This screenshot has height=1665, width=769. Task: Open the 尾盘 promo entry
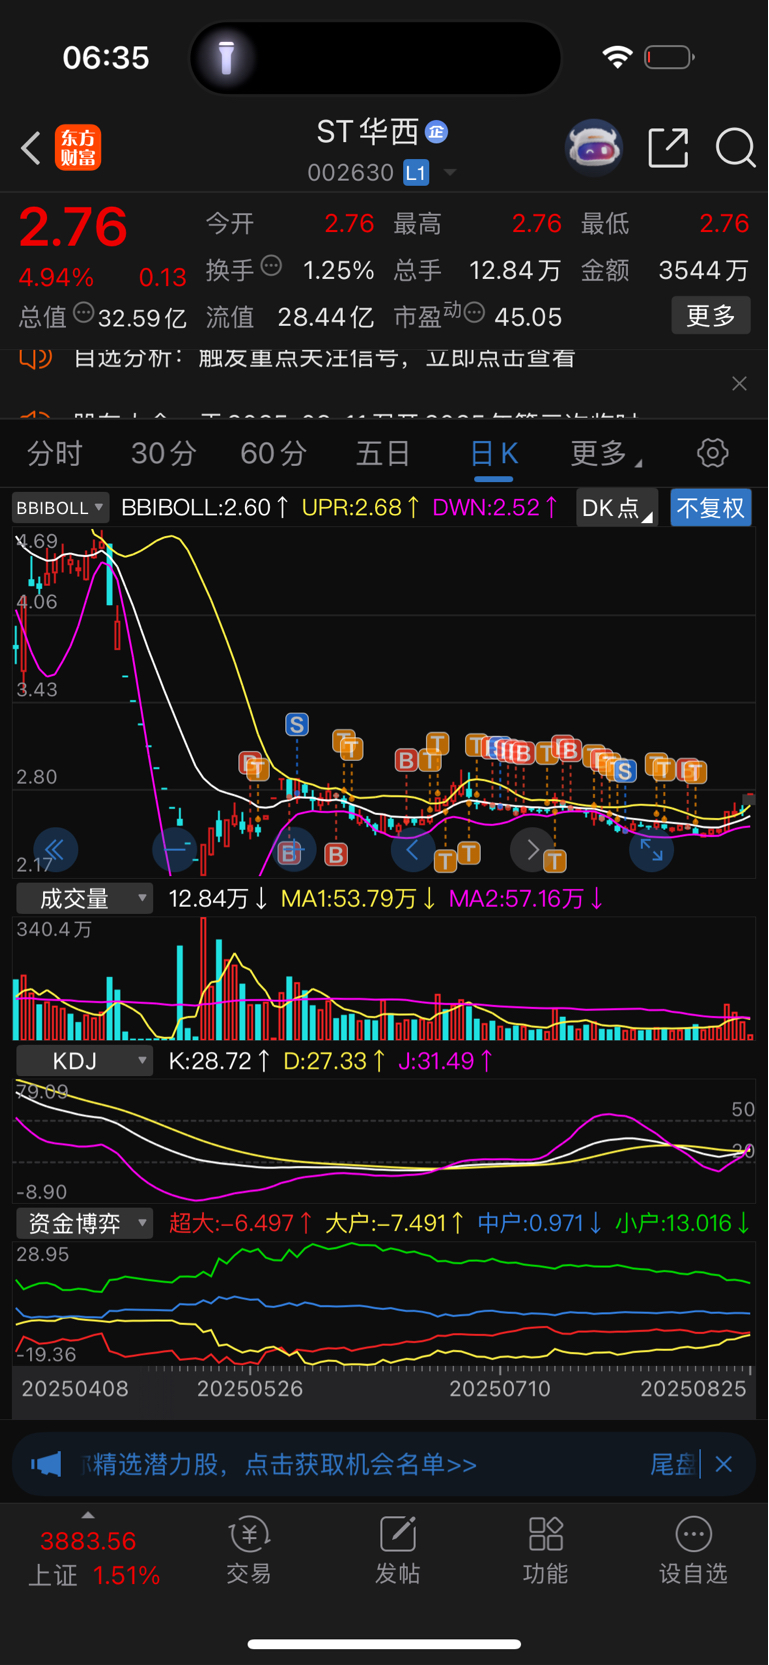pos(672,1464)
